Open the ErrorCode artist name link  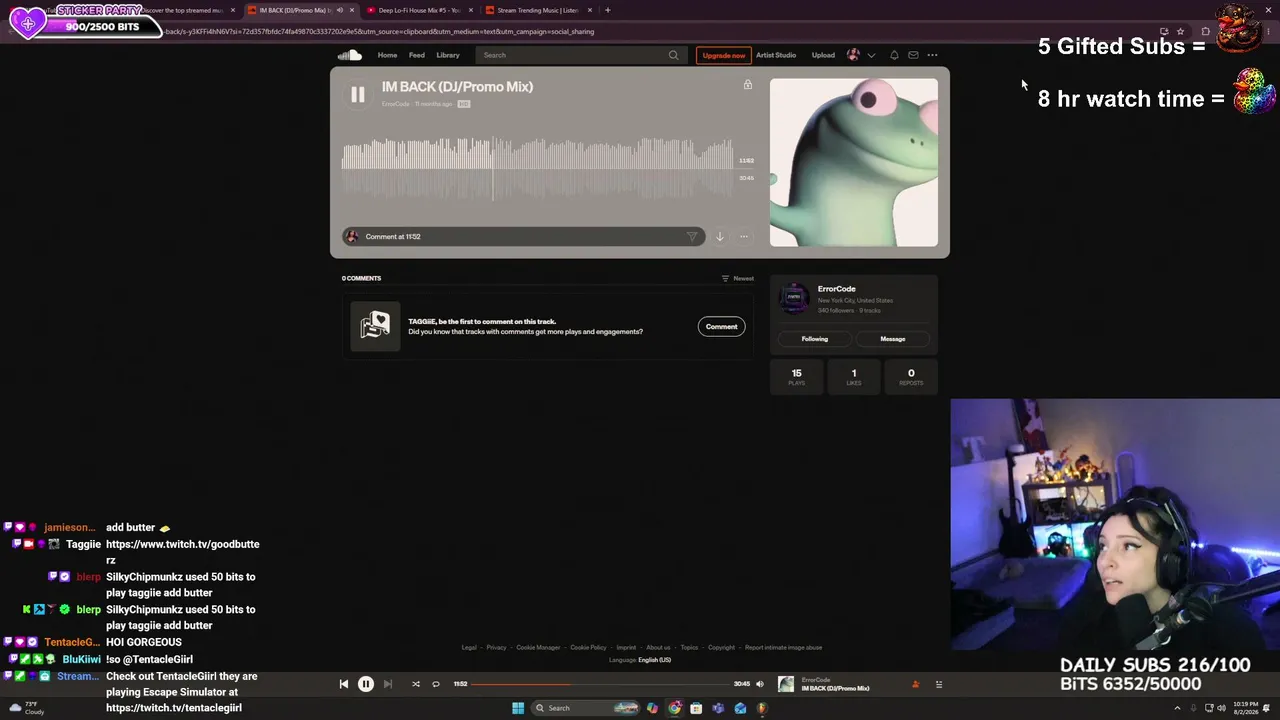(x=836, y=289)
